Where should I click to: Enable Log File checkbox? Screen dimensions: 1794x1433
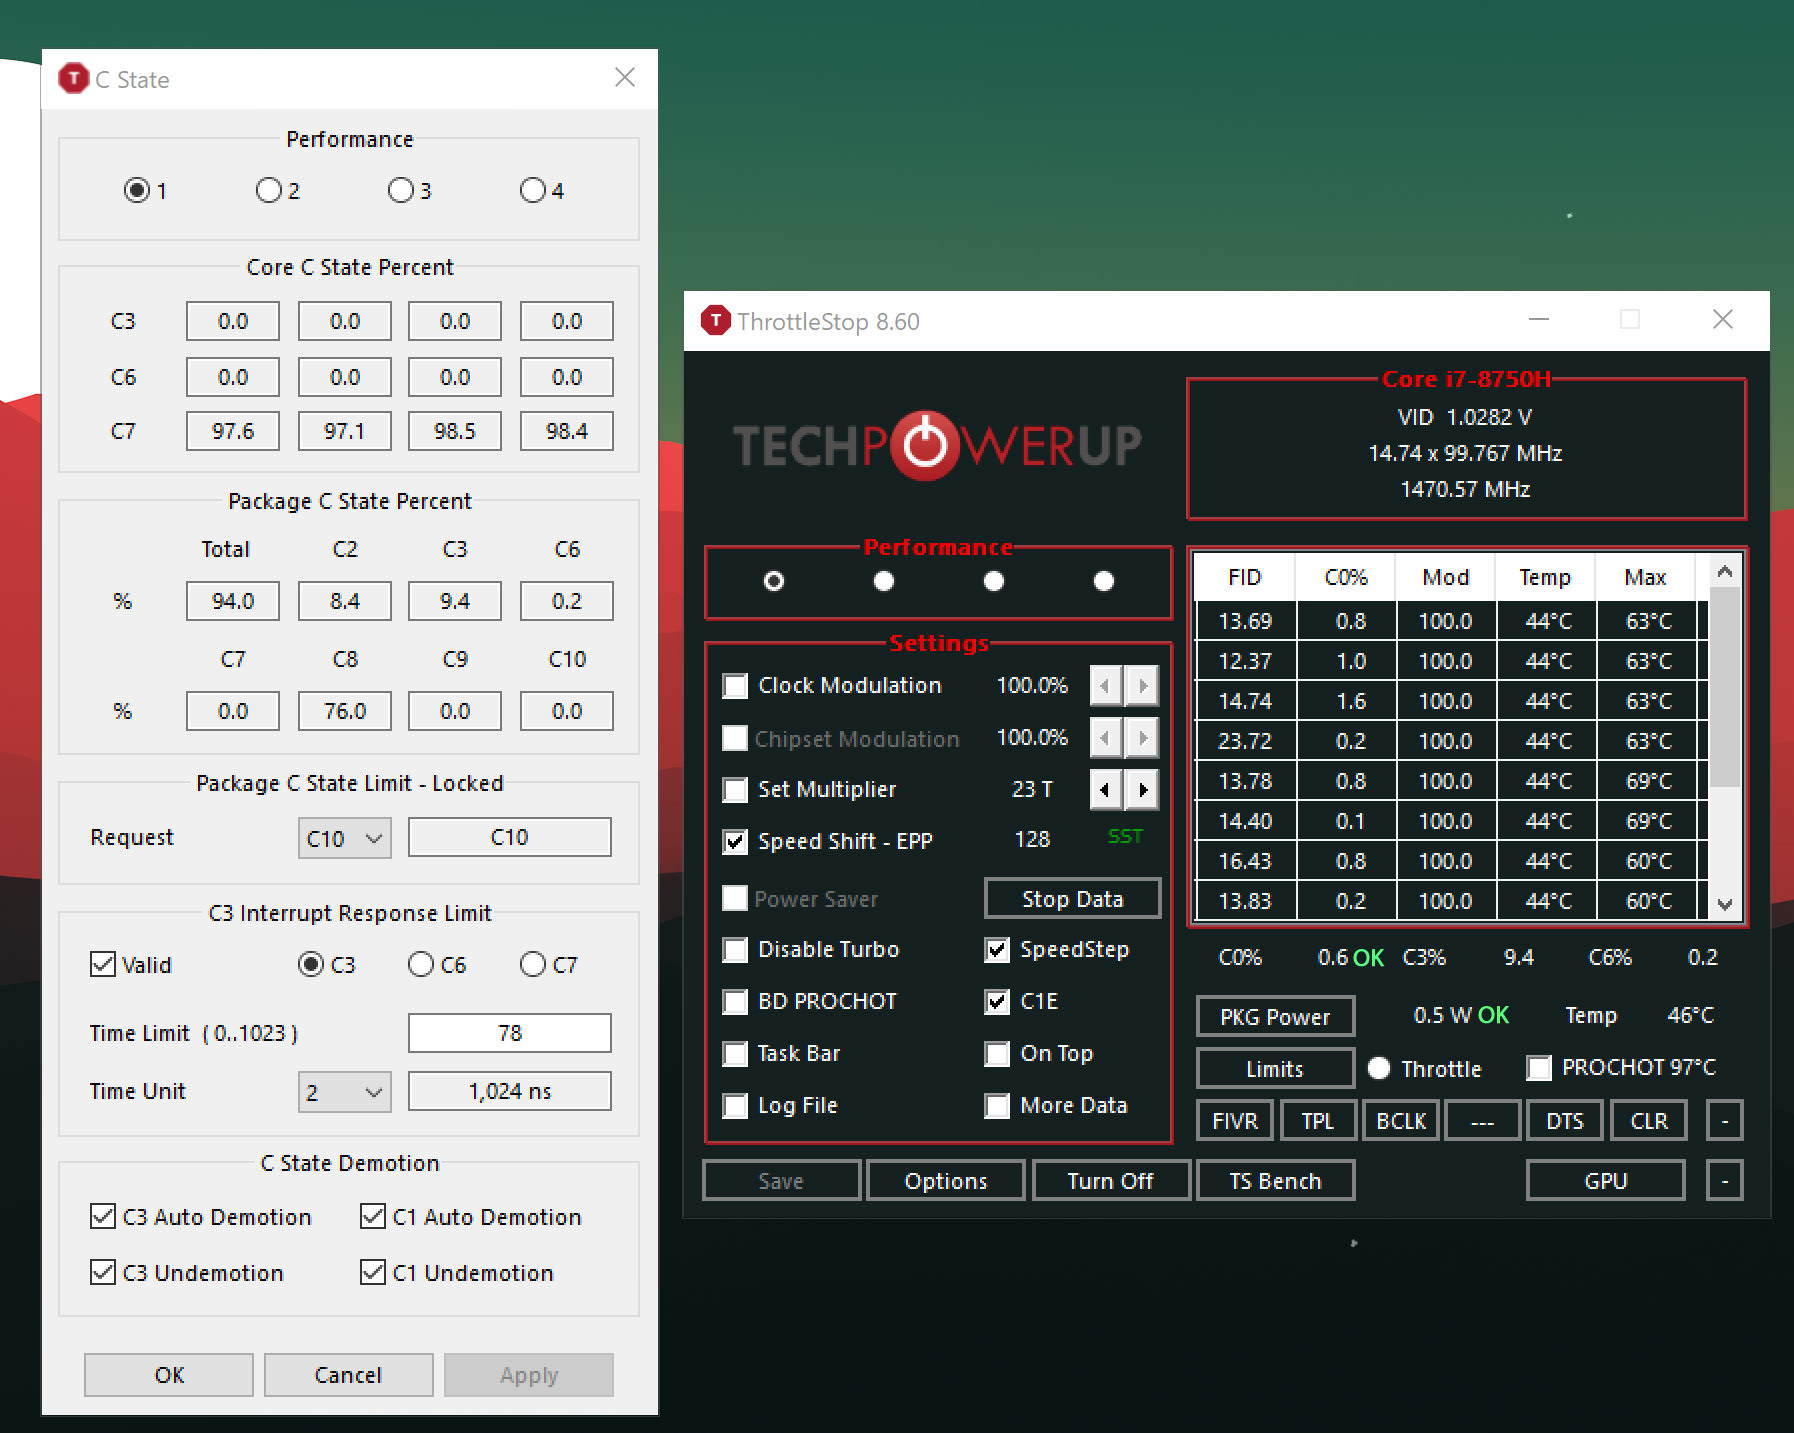tap(735, 1106)
